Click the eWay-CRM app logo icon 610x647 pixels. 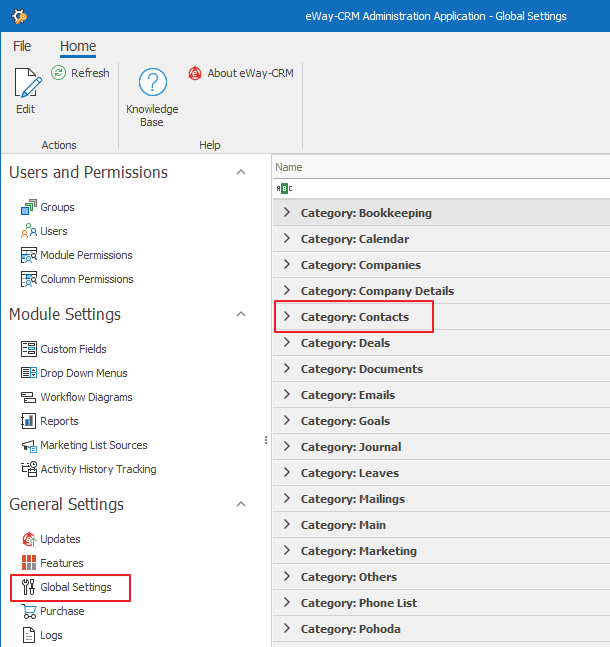coord(19,16)
